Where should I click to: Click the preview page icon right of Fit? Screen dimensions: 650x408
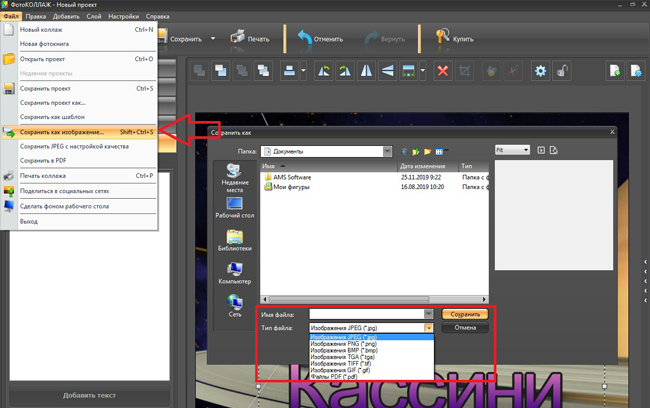click(x=554, y=150)
